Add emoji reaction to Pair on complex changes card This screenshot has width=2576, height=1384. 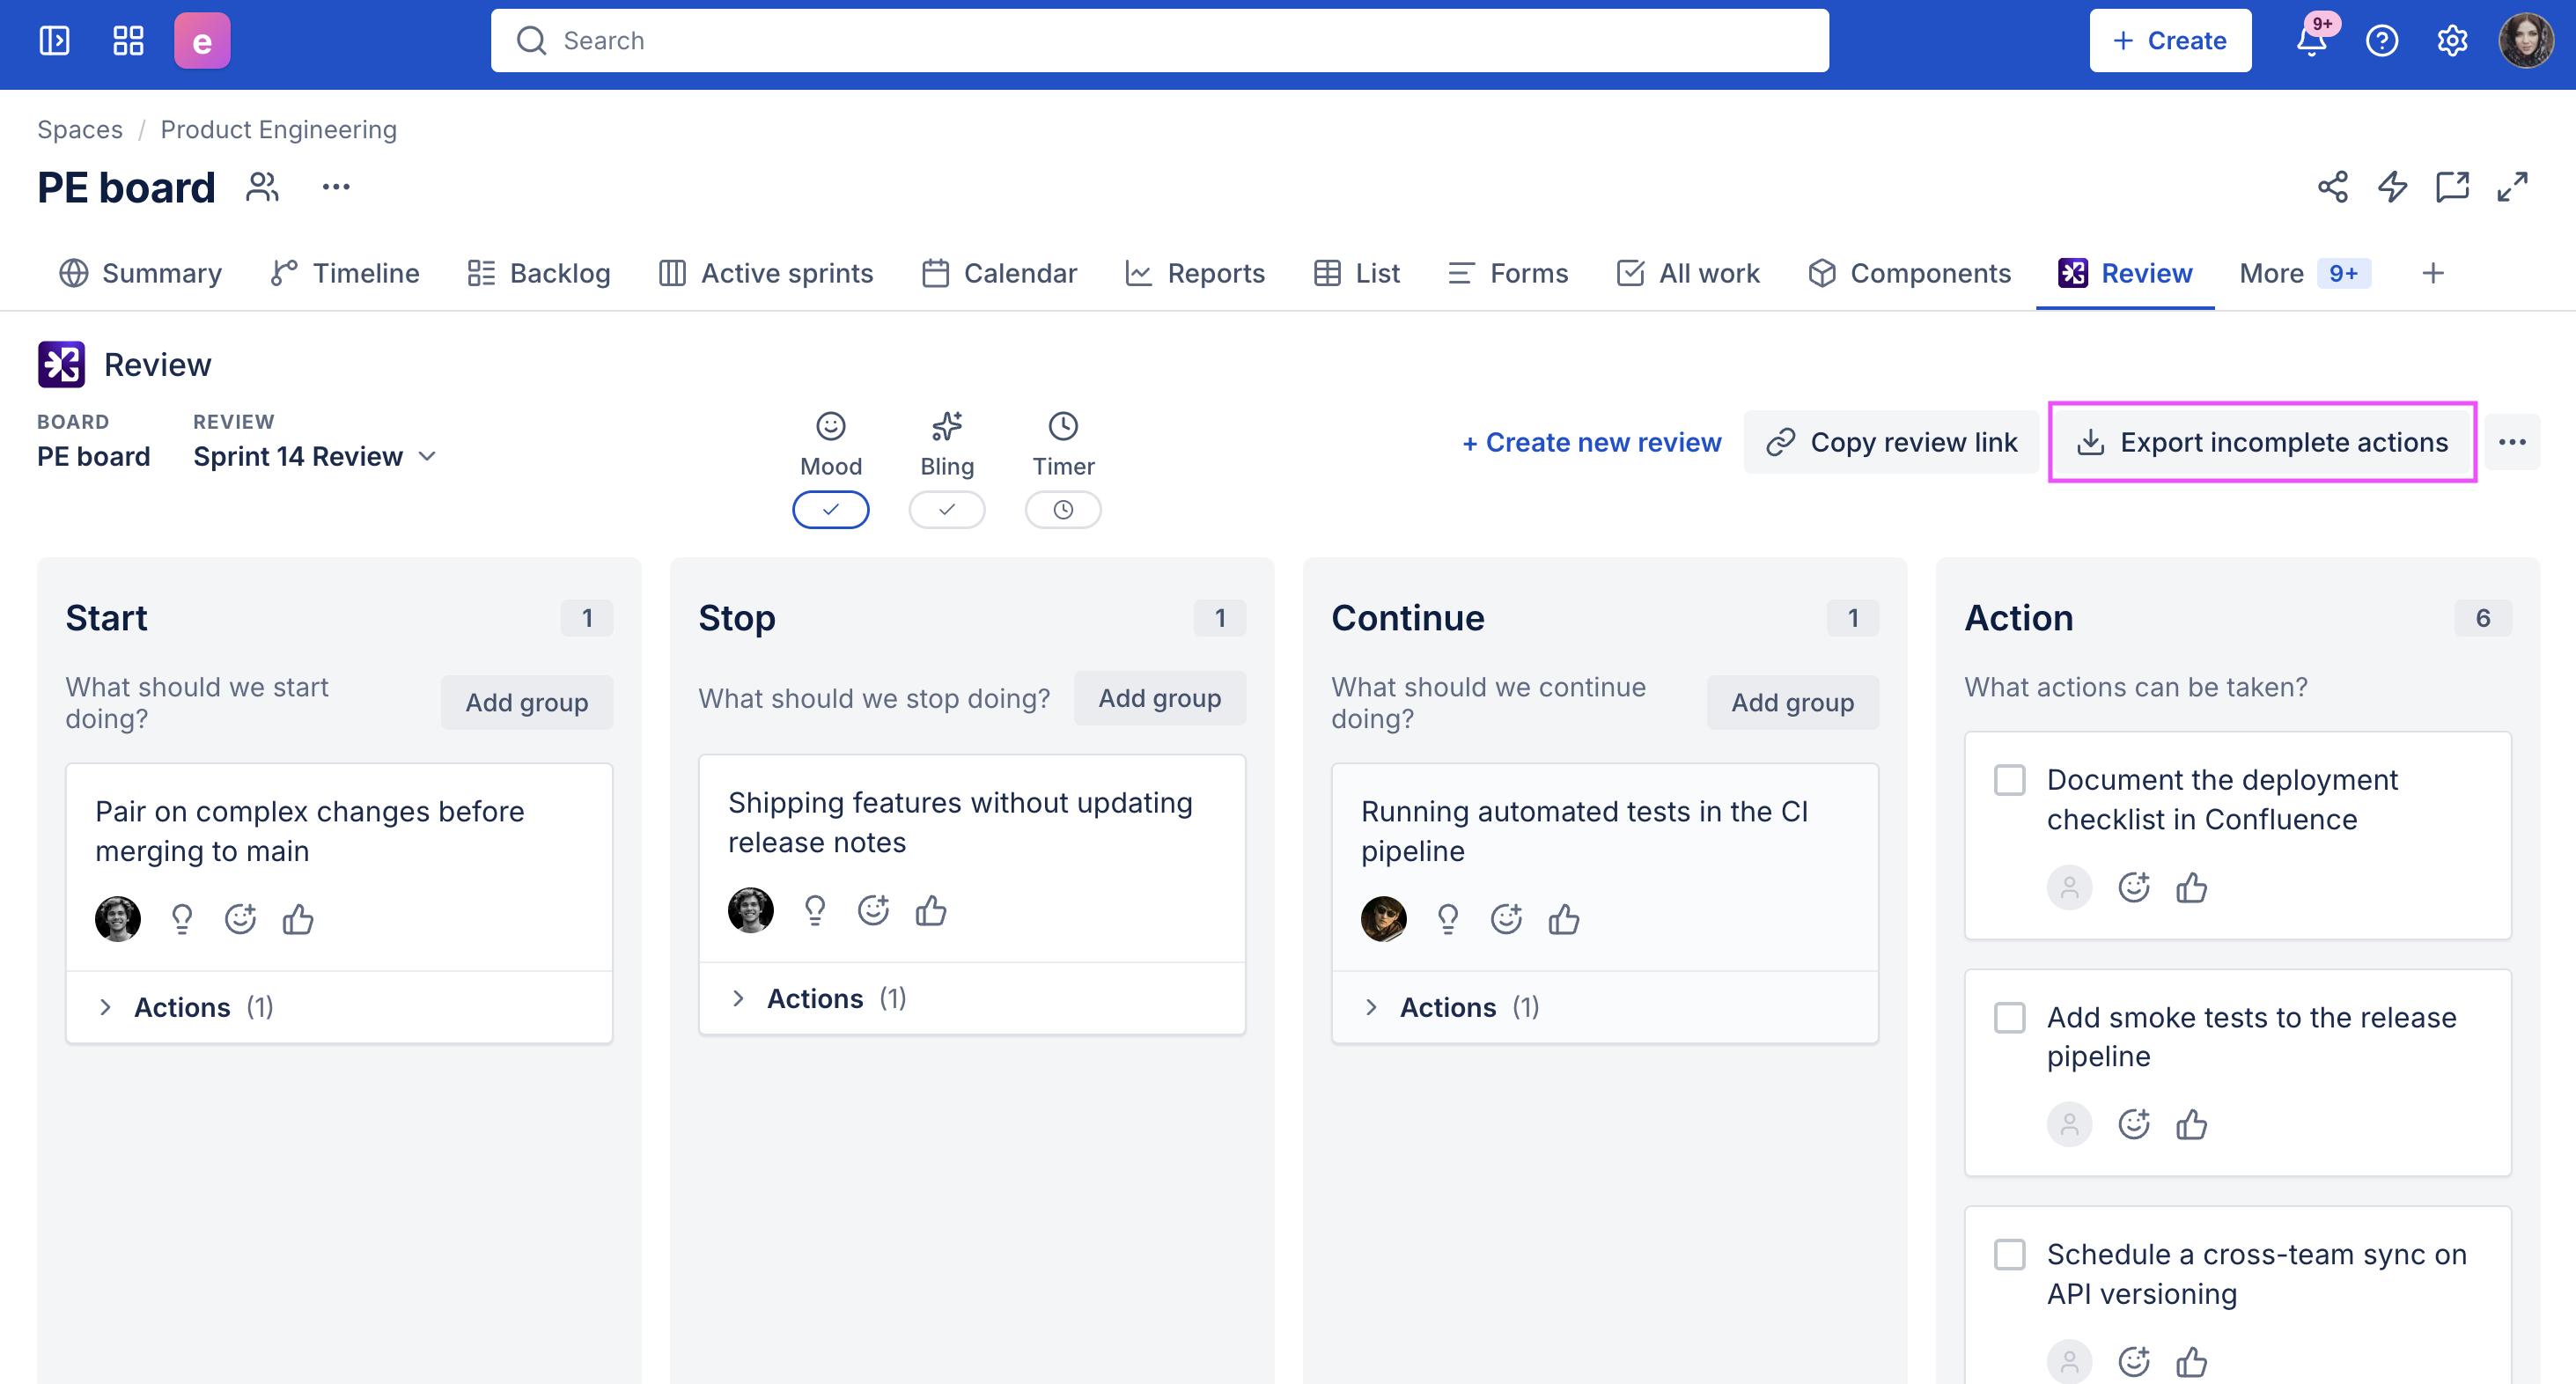pyautogui.click(x=240, y=918)
